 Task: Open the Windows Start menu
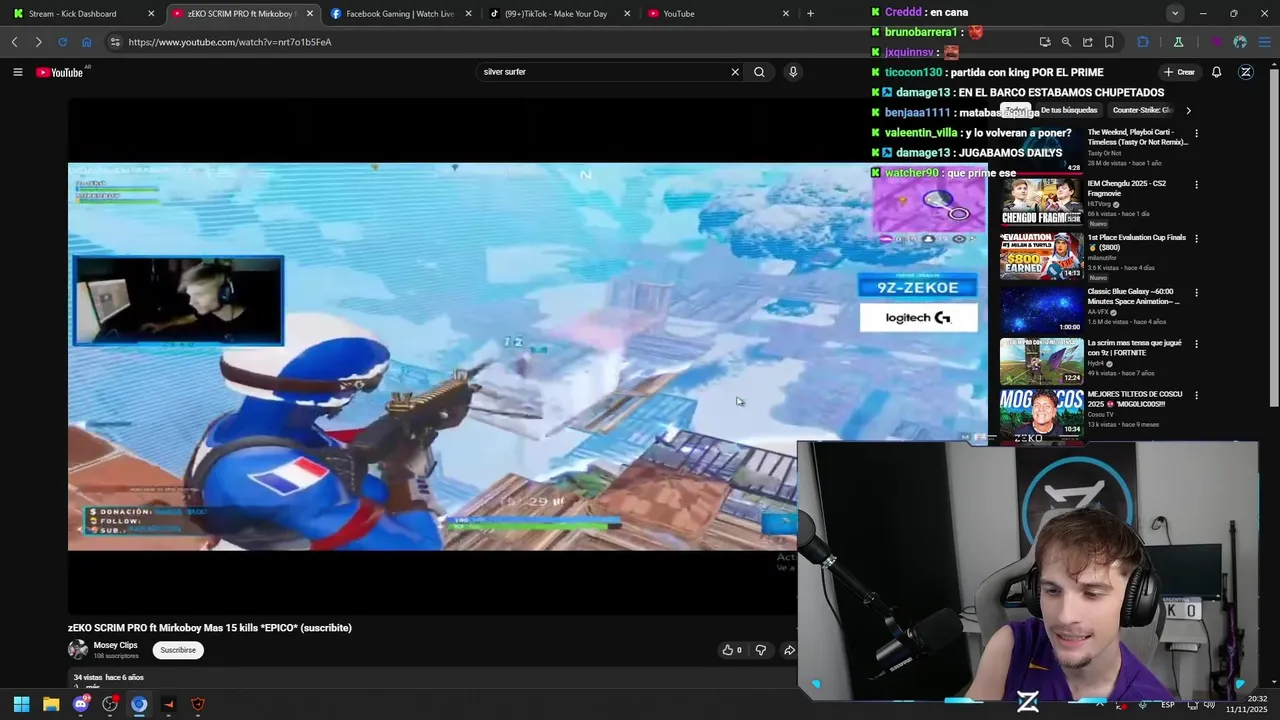(21, 704)
